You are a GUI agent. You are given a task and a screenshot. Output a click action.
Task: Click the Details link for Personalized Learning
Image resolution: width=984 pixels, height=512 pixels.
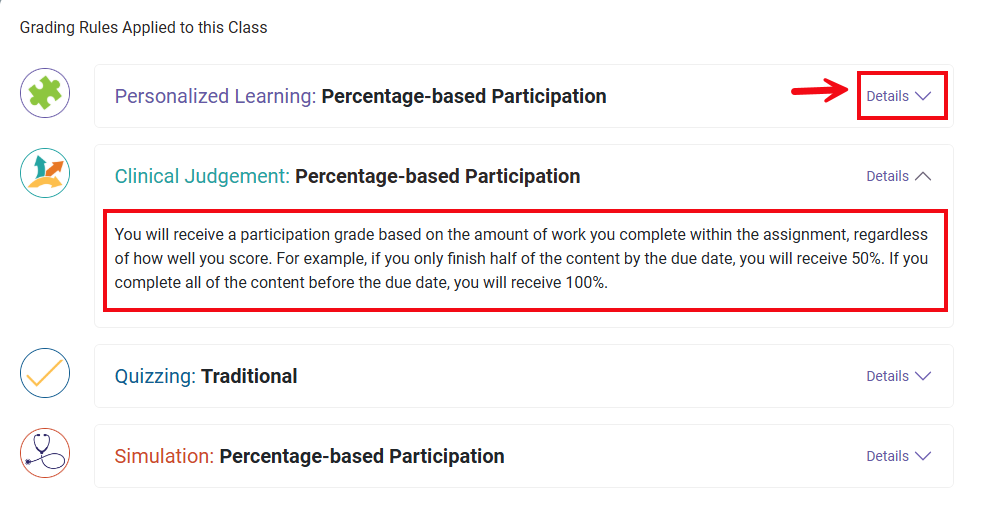887,97
